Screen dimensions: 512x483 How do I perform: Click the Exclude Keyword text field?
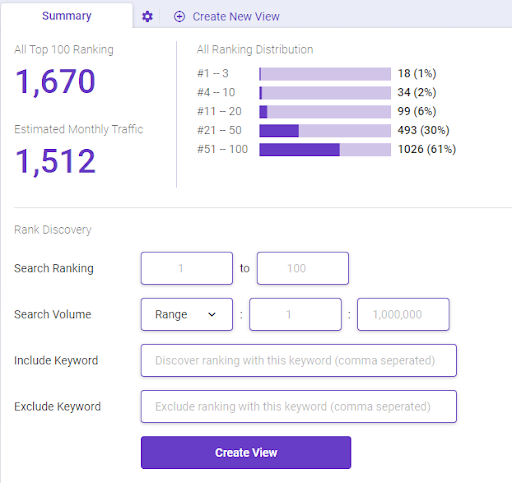[299, 406]
